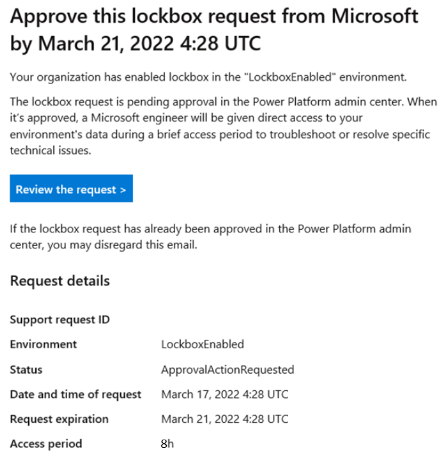Select the Approve this lockbox request heading
446x462 pixels.
(214, 30)
